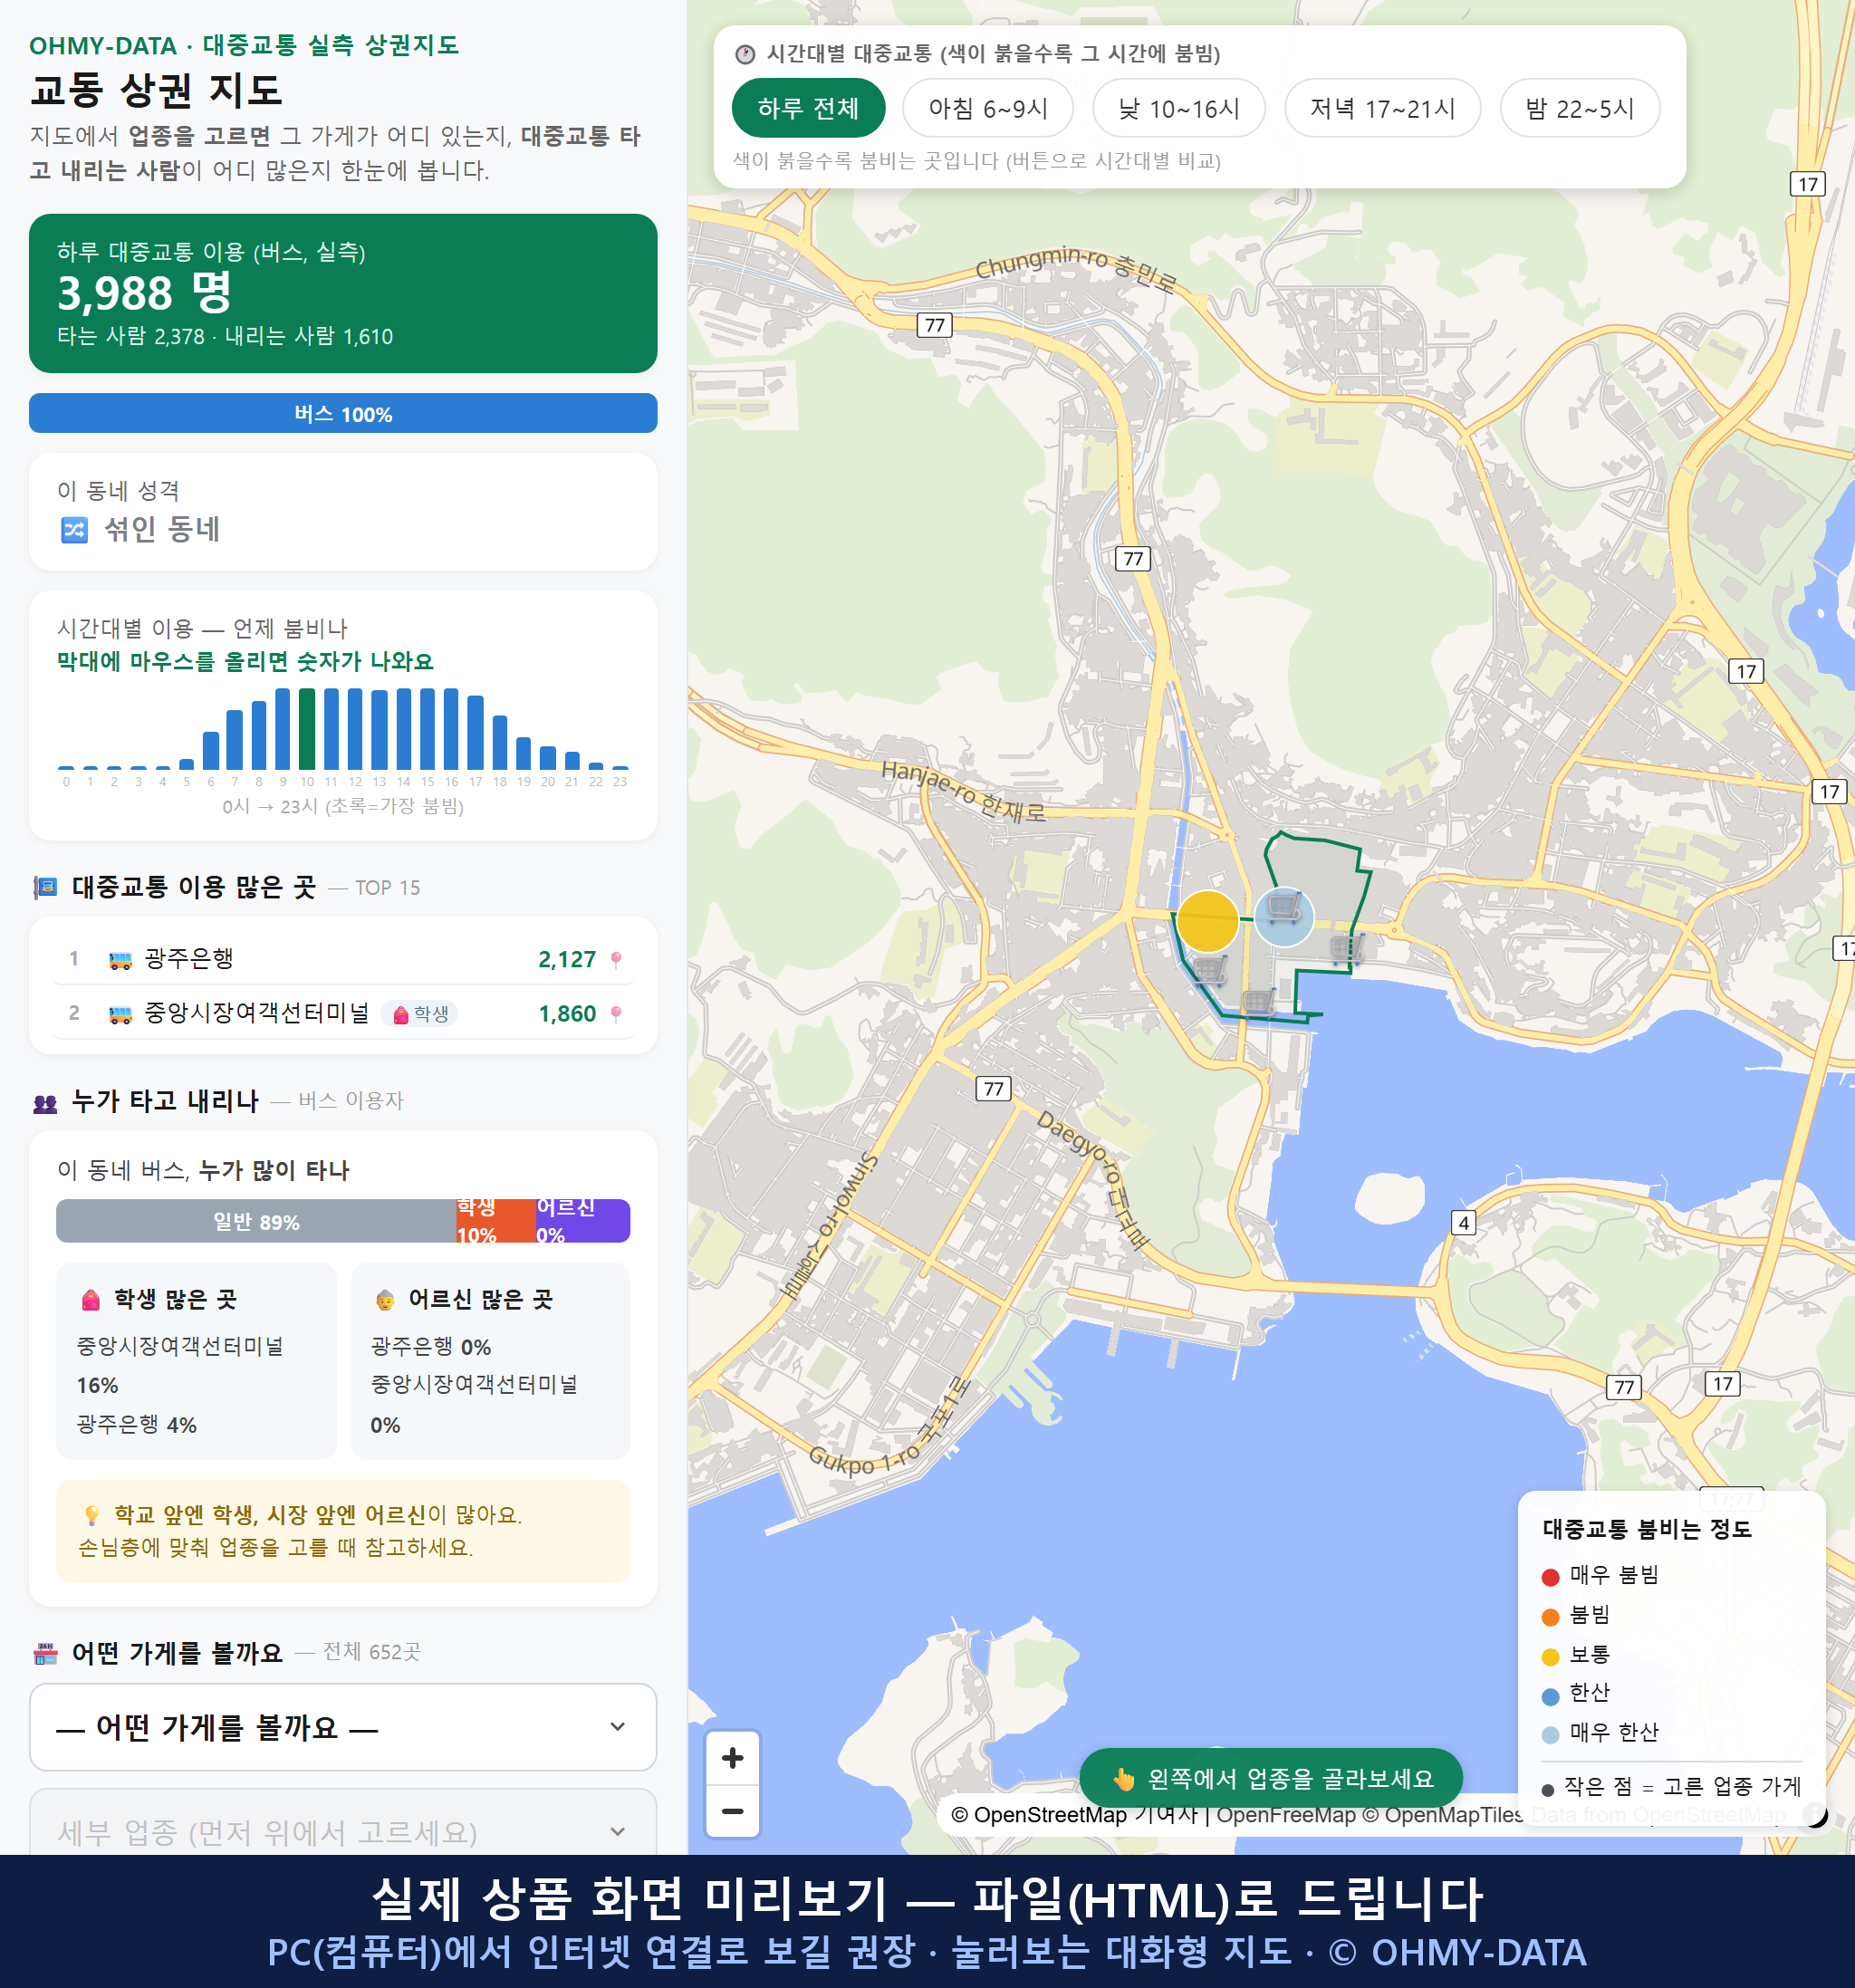Click the purple 어르신 0% bar segment
Image resolution: width=1855 pixels, height=1988 pixels.
click(583, 1221)
